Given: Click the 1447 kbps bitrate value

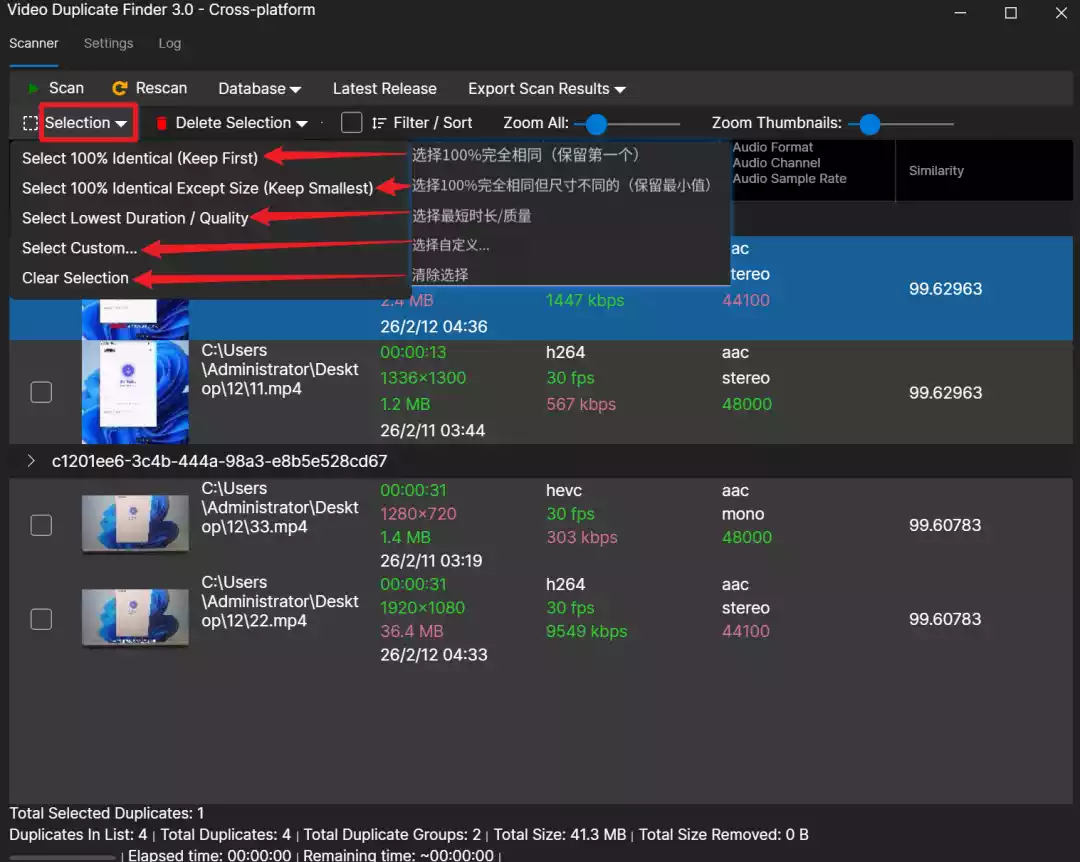Looking at the screenshot, I should [x=585, y=300].
